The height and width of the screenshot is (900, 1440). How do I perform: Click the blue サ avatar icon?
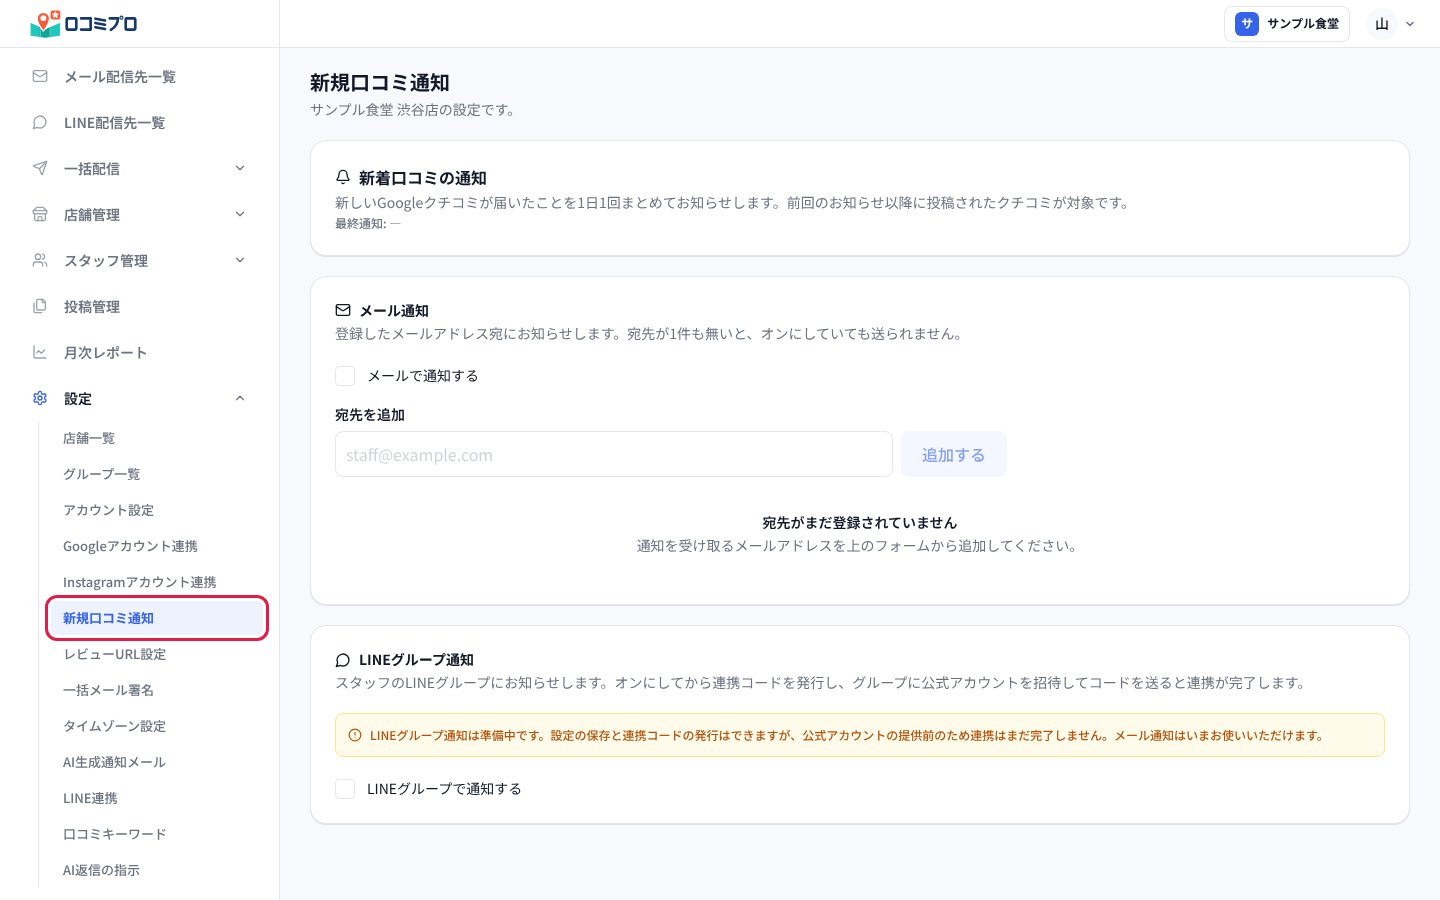(x=1246, y=24)
